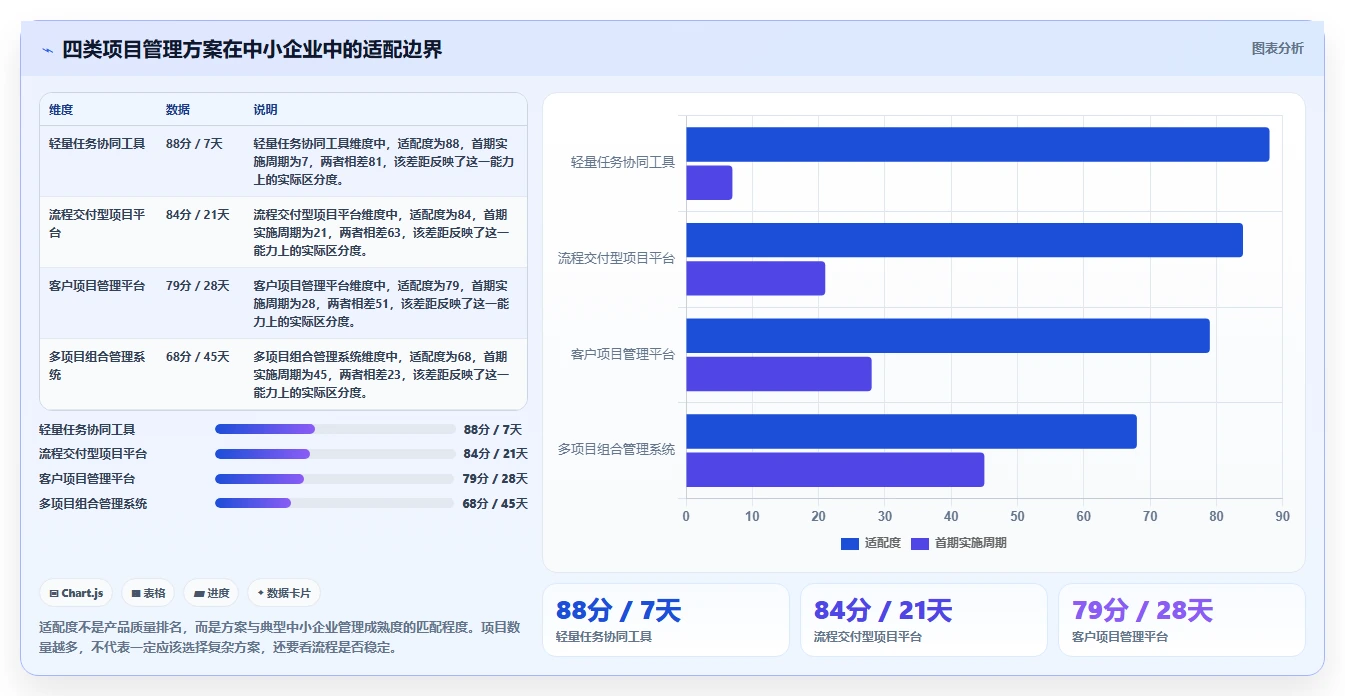Click the 适配度 bar for 轻量任务协同工具
This screenshot has width=1345, height=696.
point(977,144)
